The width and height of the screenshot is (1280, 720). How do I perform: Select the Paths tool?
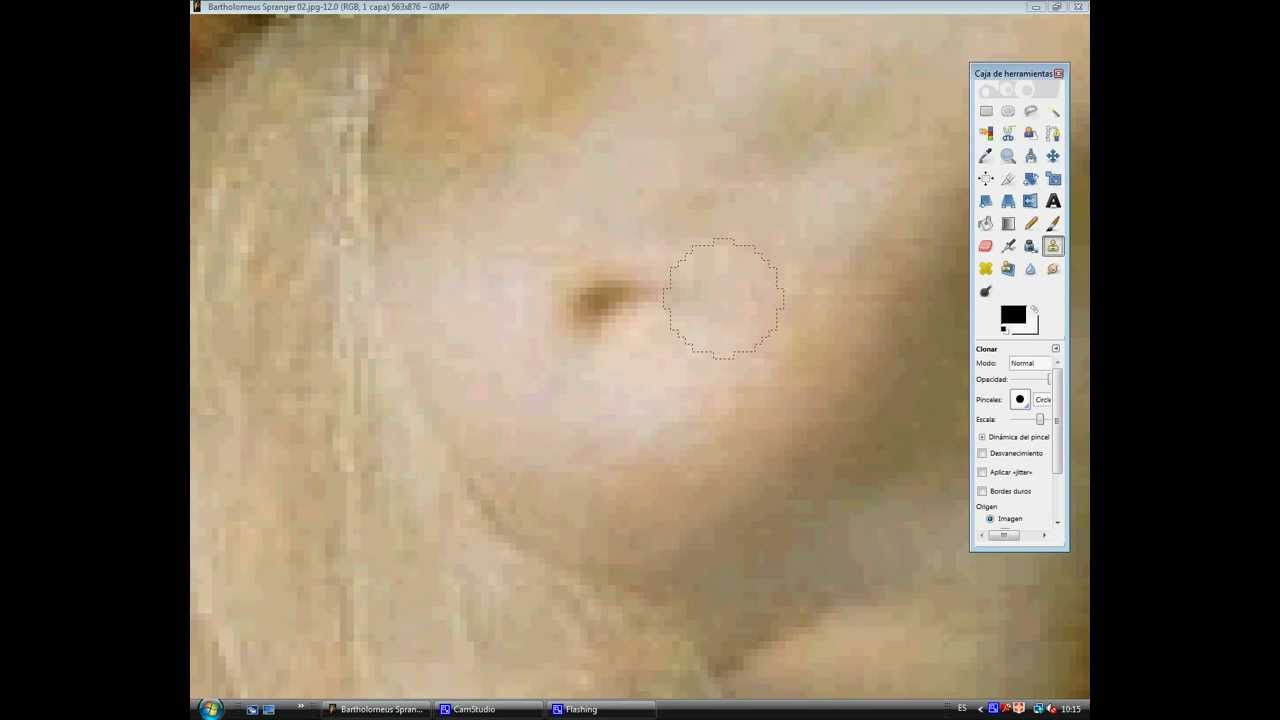point(1053,133)
